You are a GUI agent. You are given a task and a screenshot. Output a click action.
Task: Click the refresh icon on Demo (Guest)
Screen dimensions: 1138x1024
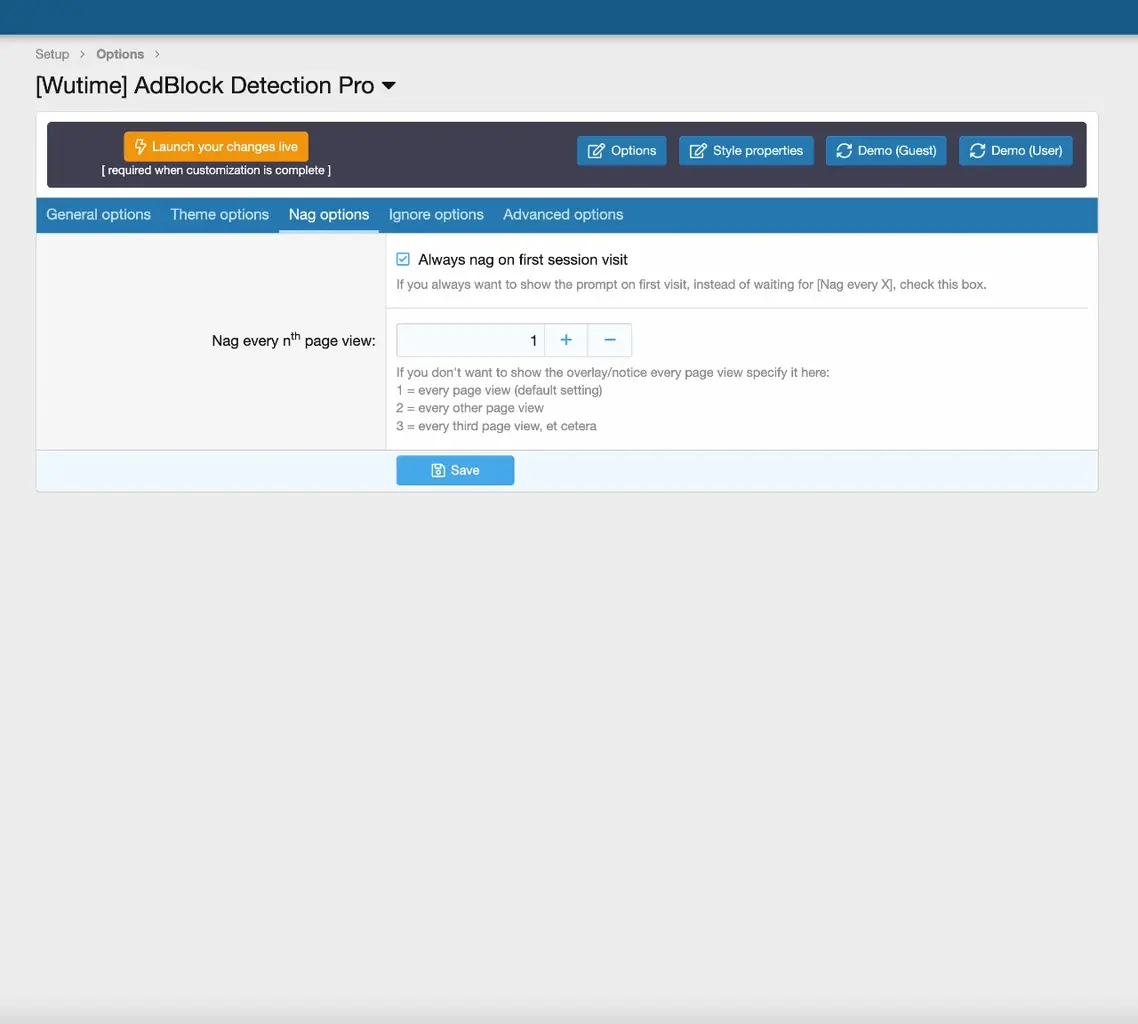tap(844, 151)
